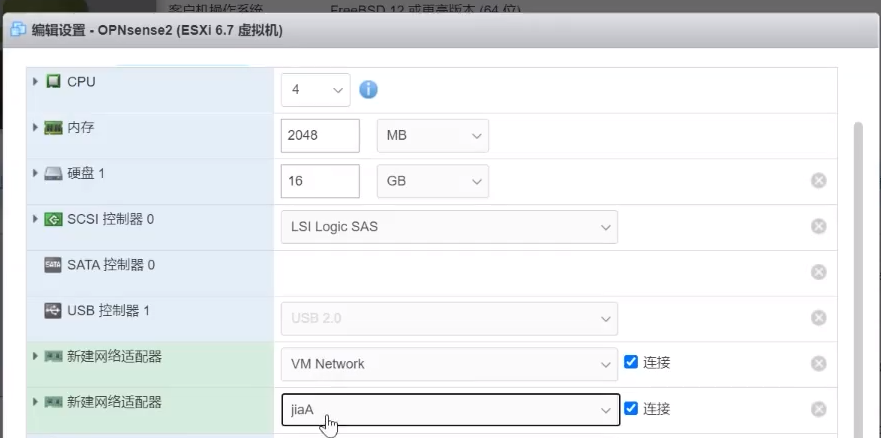This screenshot has height=438, width=881.
Task: Click the SCSI 控制器 0 label
Action: click(110, 219)
